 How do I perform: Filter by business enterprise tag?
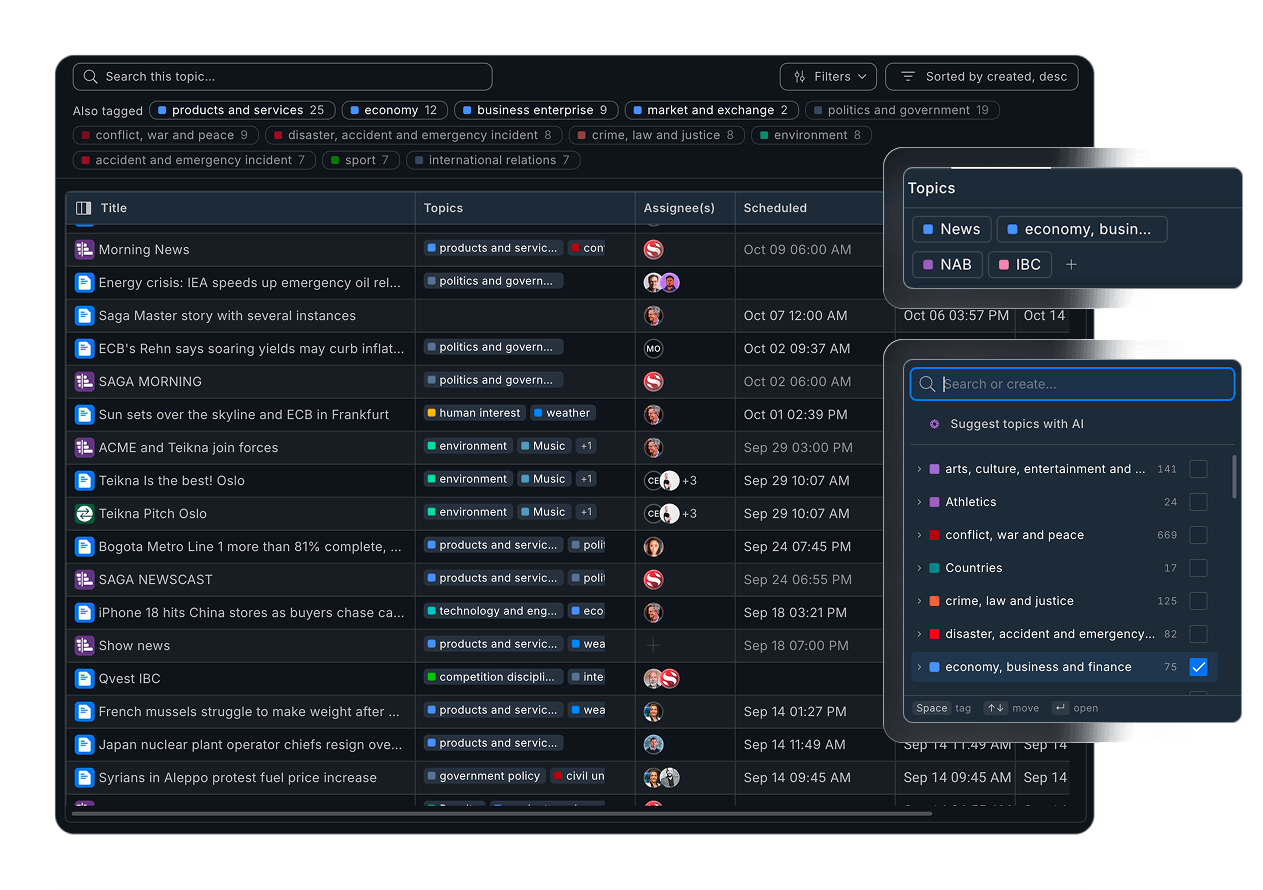[x=537, y=110]
